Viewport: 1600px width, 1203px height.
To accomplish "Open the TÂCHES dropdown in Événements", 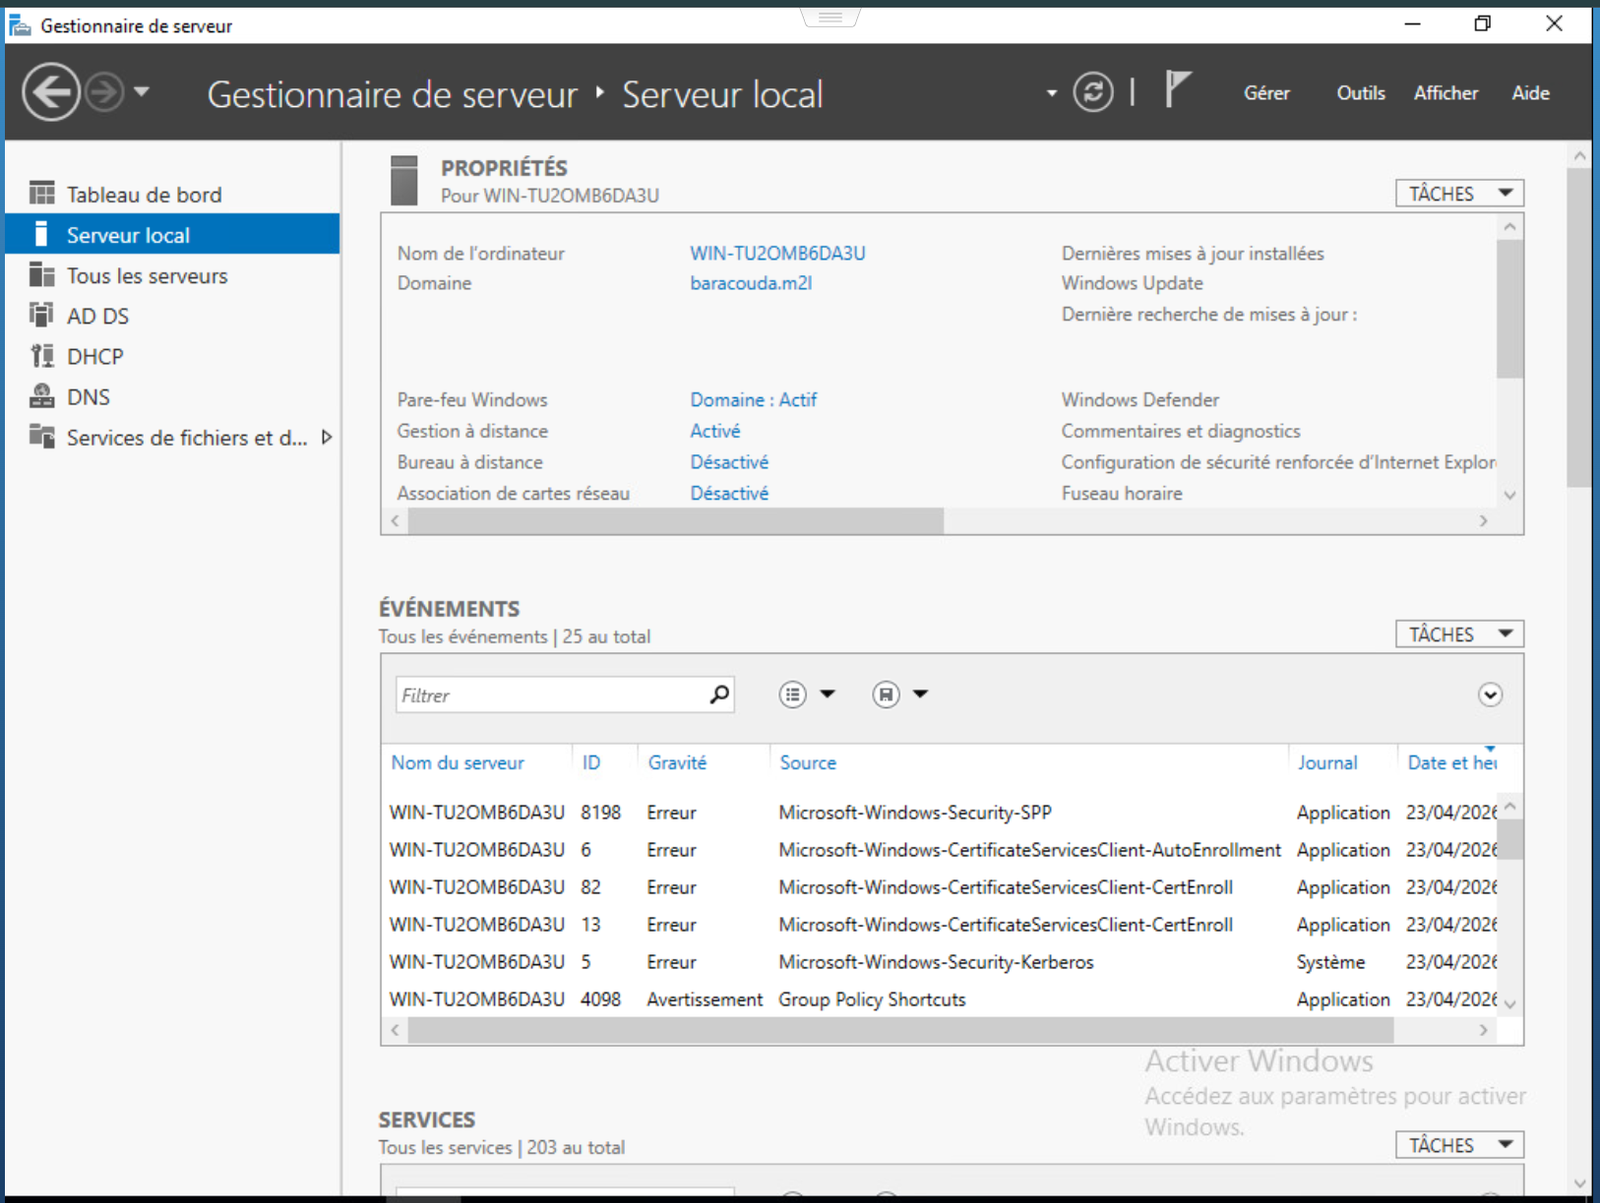I will point(1459,634).
